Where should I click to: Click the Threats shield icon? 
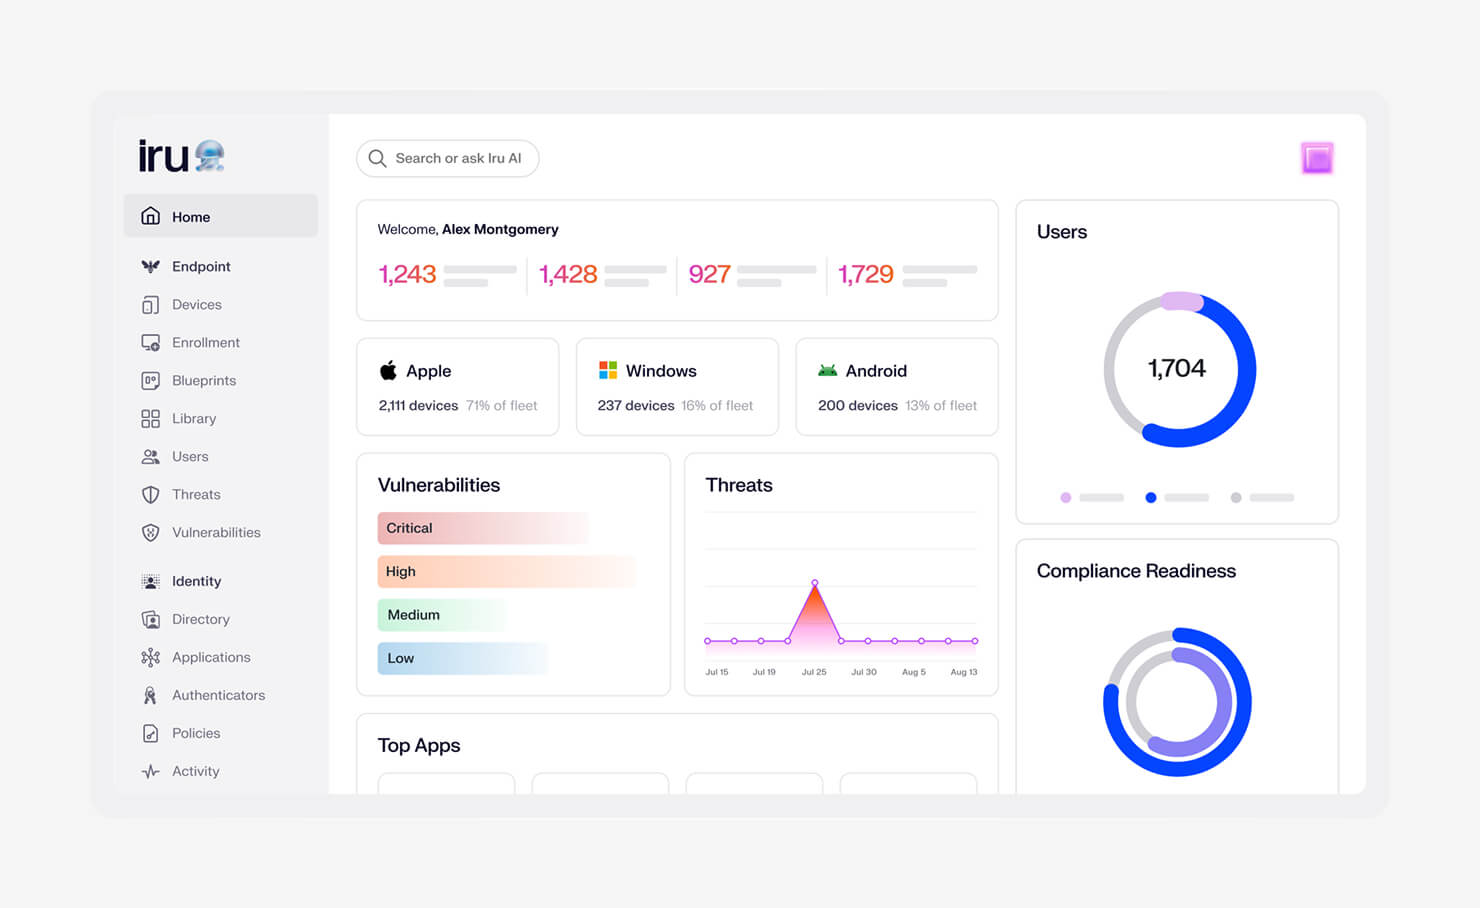tap(150, 494)
